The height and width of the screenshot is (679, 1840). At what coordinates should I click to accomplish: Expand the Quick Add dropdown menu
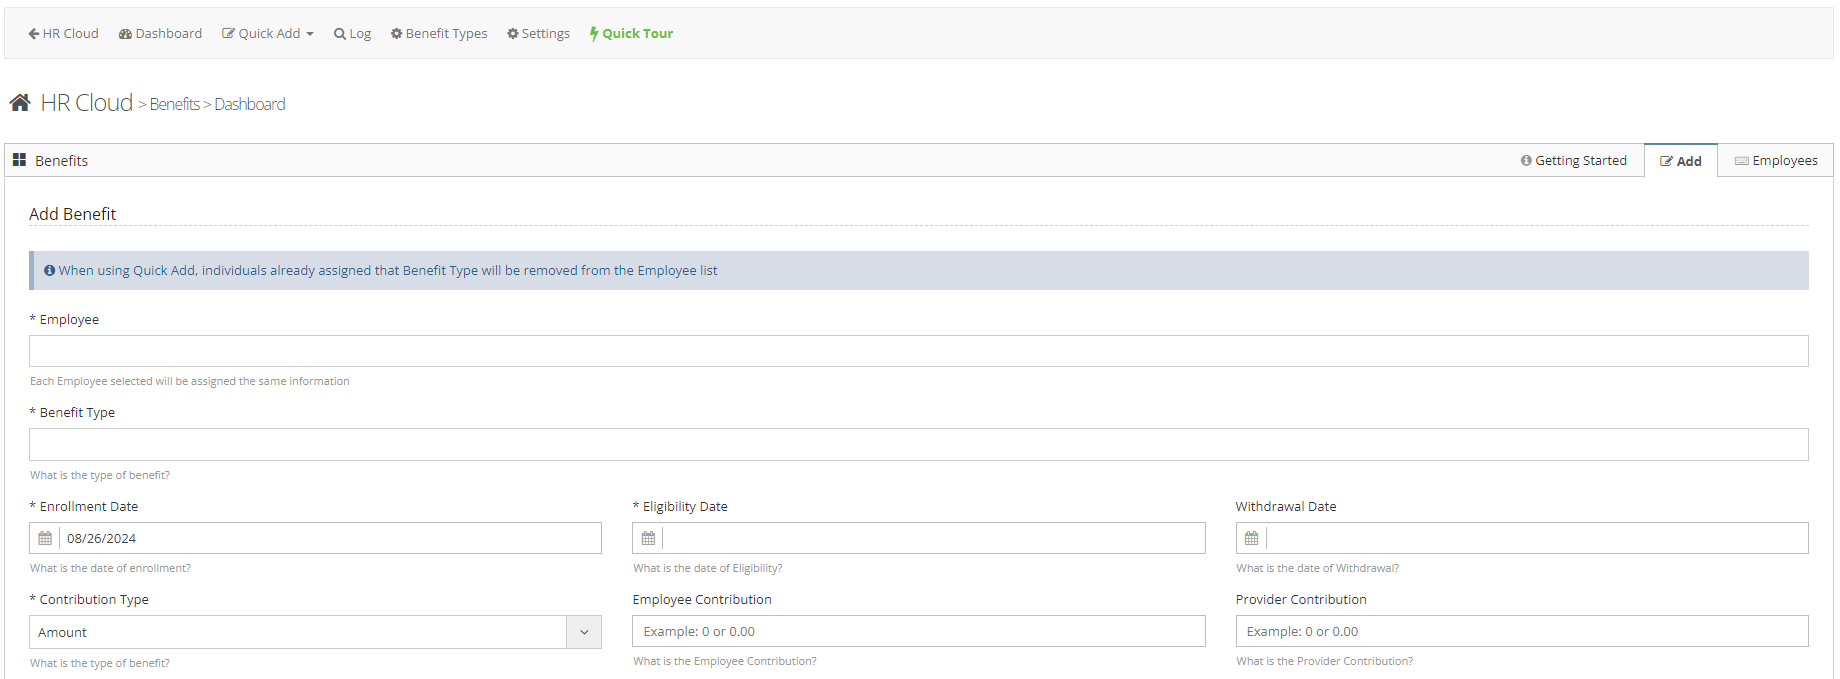[x=268, y=33]
